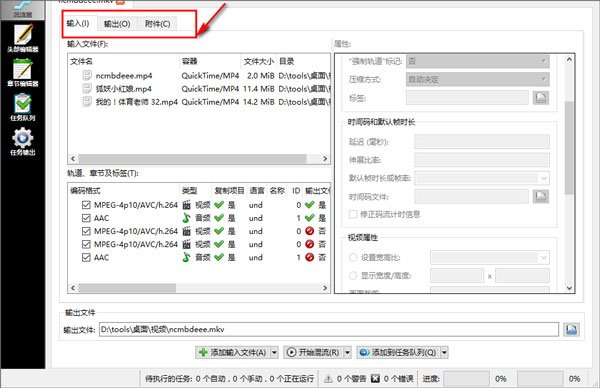Click the 14.2 MiB file size cell

point(259,102)
